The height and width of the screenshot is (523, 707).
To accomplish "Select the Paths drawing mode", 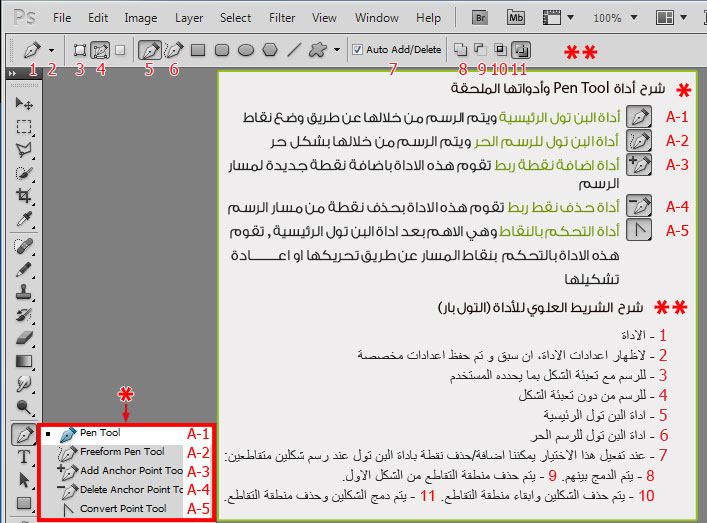I will 100,50.
